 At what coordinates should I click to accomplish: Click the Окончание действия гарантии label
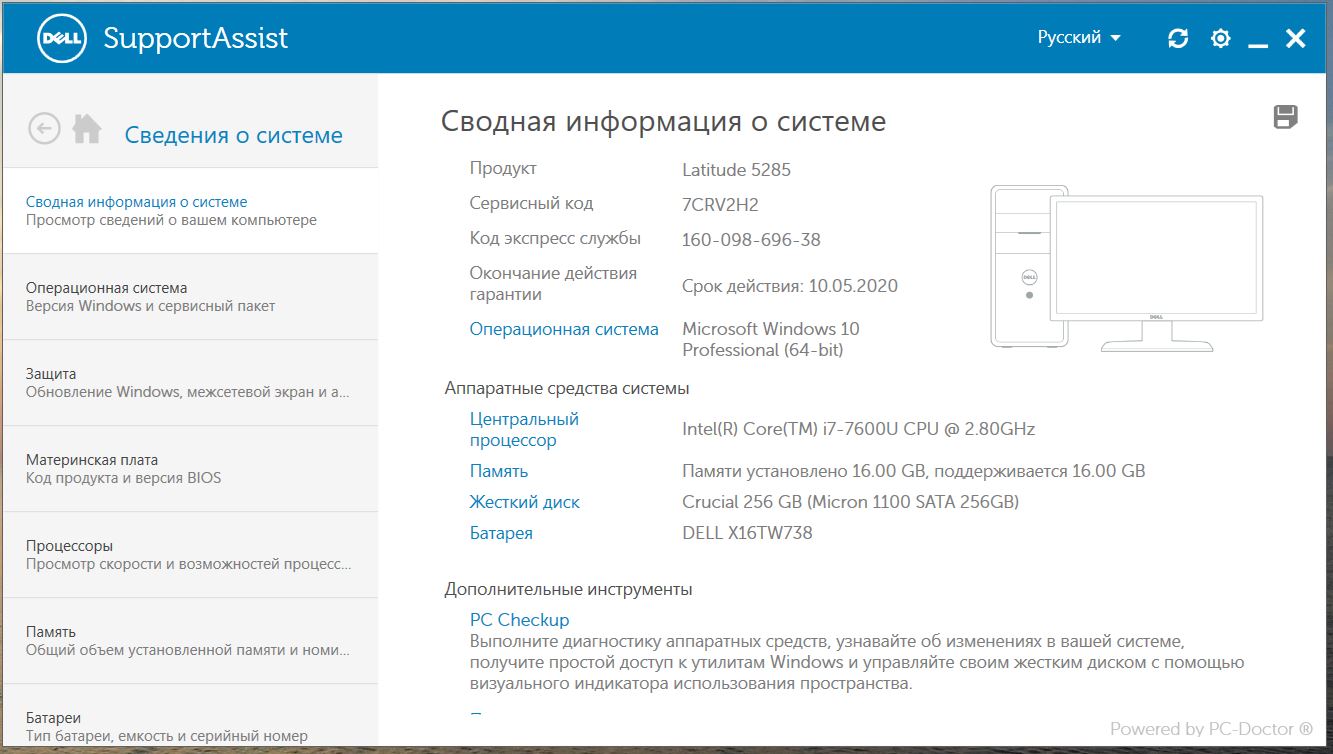[553, 284]
